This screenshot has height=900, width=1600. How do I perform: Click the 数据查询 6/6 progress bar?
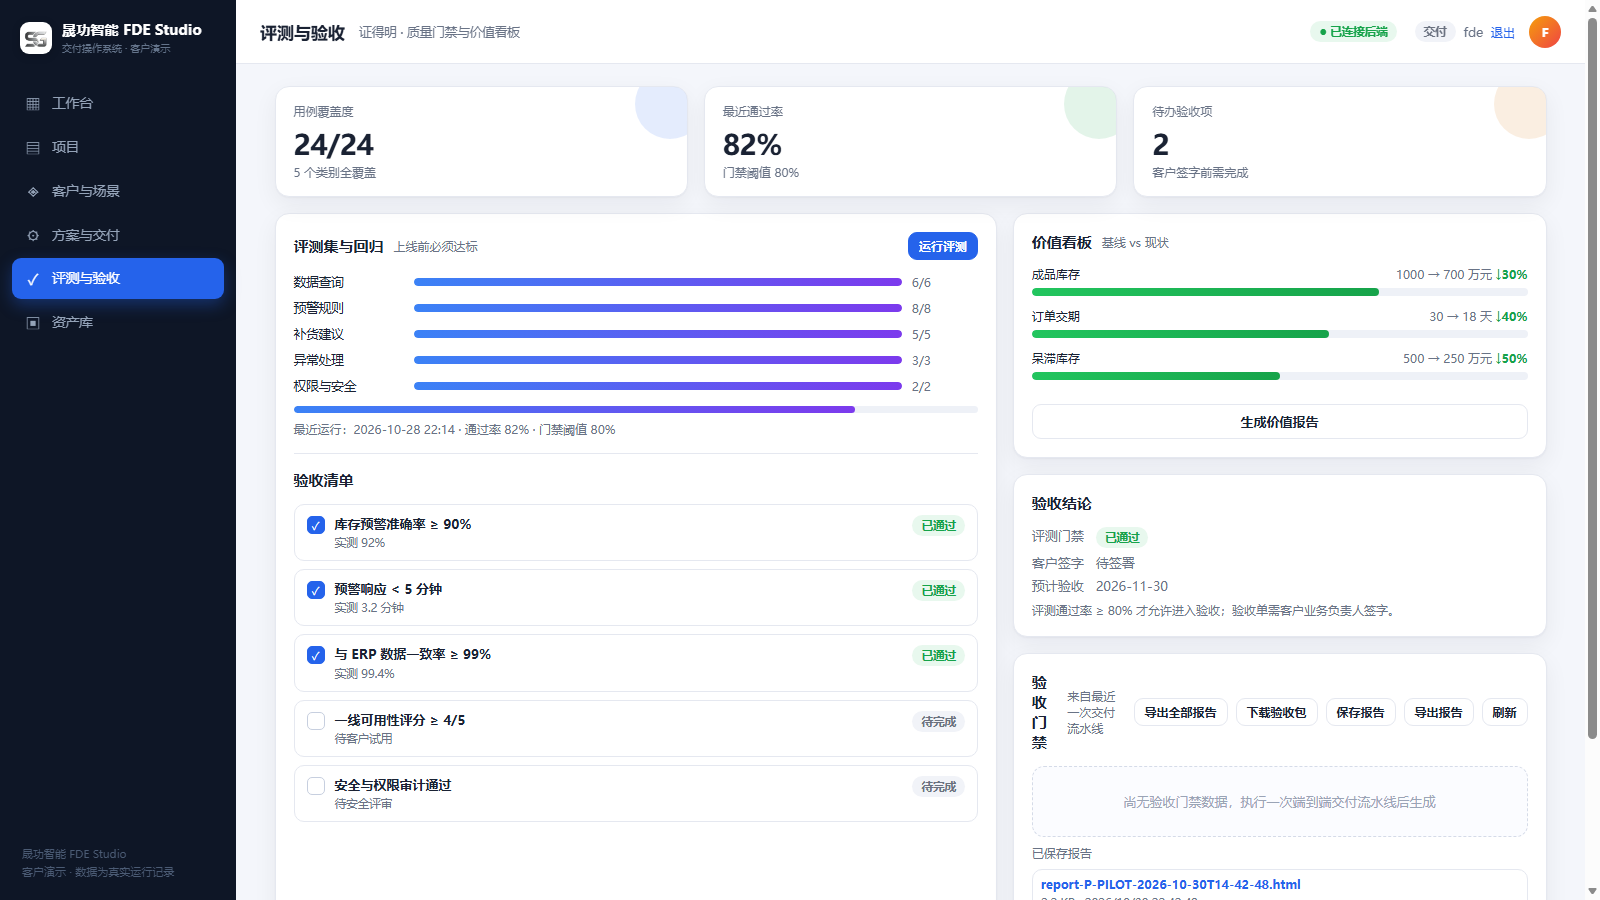point(658,282)
